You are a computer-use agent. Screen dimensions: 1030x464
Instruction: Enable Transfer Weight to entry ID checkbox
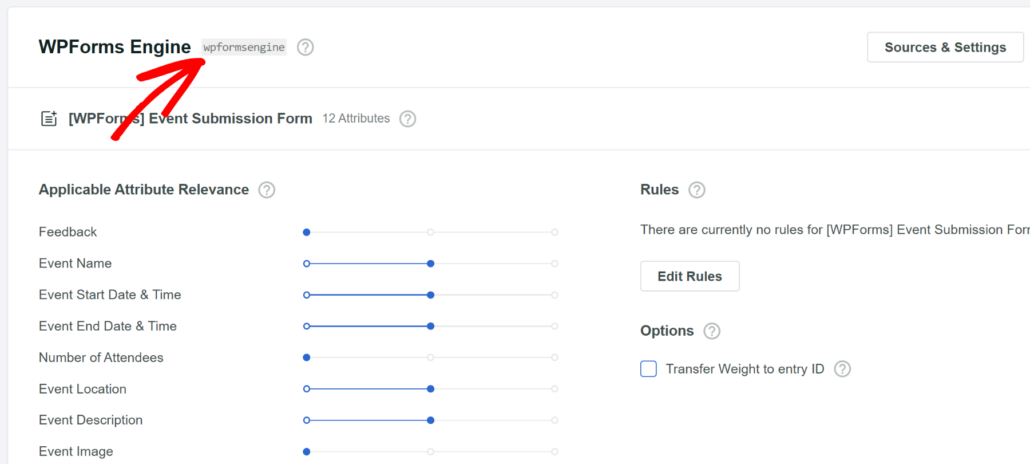648,369
